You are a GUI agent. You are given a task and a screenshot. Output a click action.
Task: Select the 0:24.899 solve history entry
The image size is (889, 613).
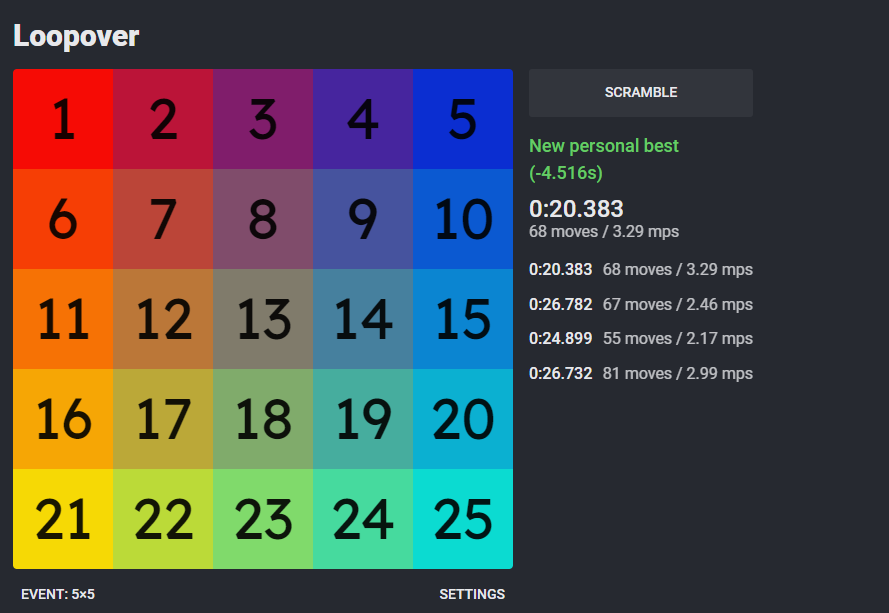point(641,339)
